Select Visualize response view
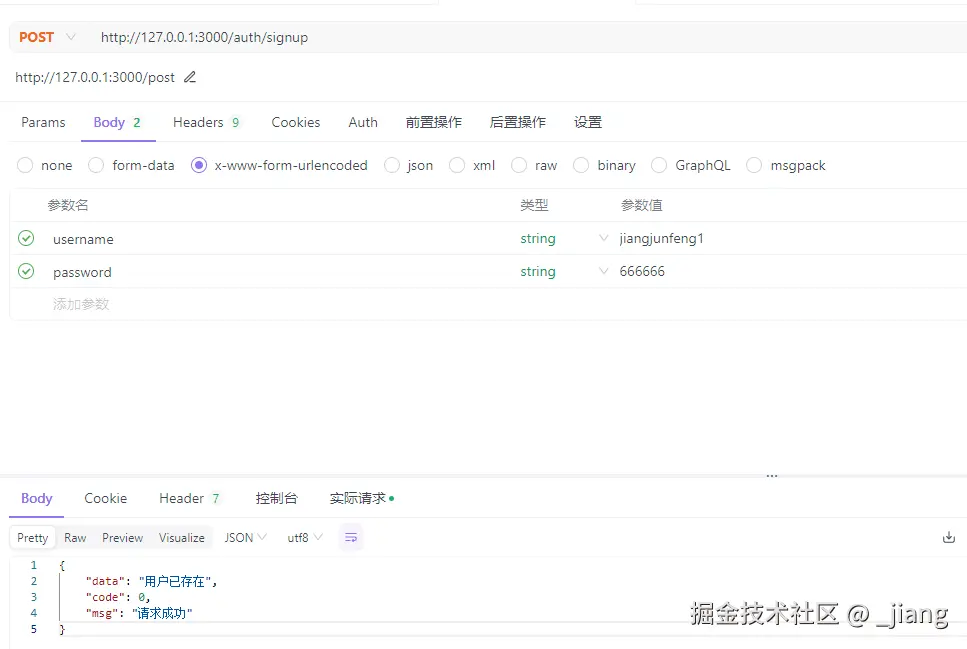The height and width of the screenshot is (649, 967). (x=182, y=537)
